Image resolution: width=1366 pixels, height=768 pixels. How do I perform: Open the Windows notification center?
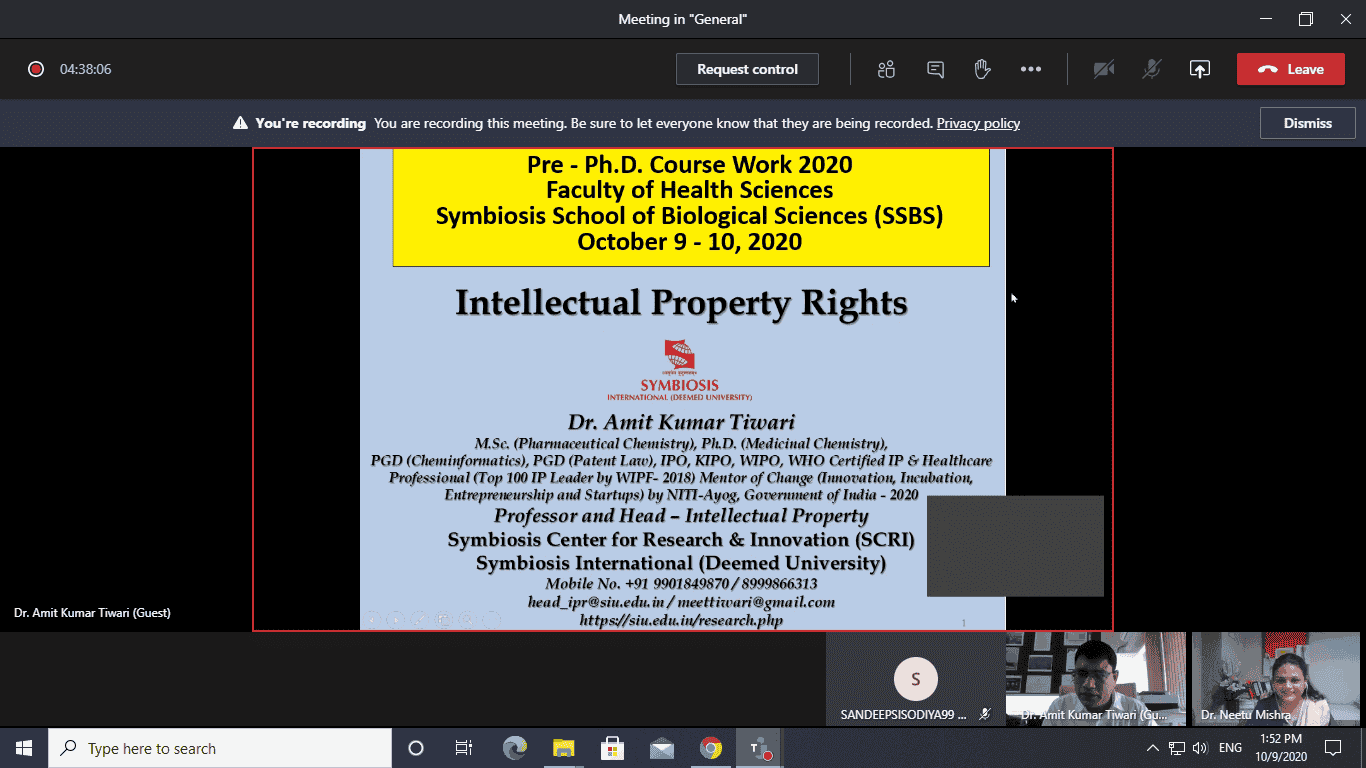point(1333,748)
